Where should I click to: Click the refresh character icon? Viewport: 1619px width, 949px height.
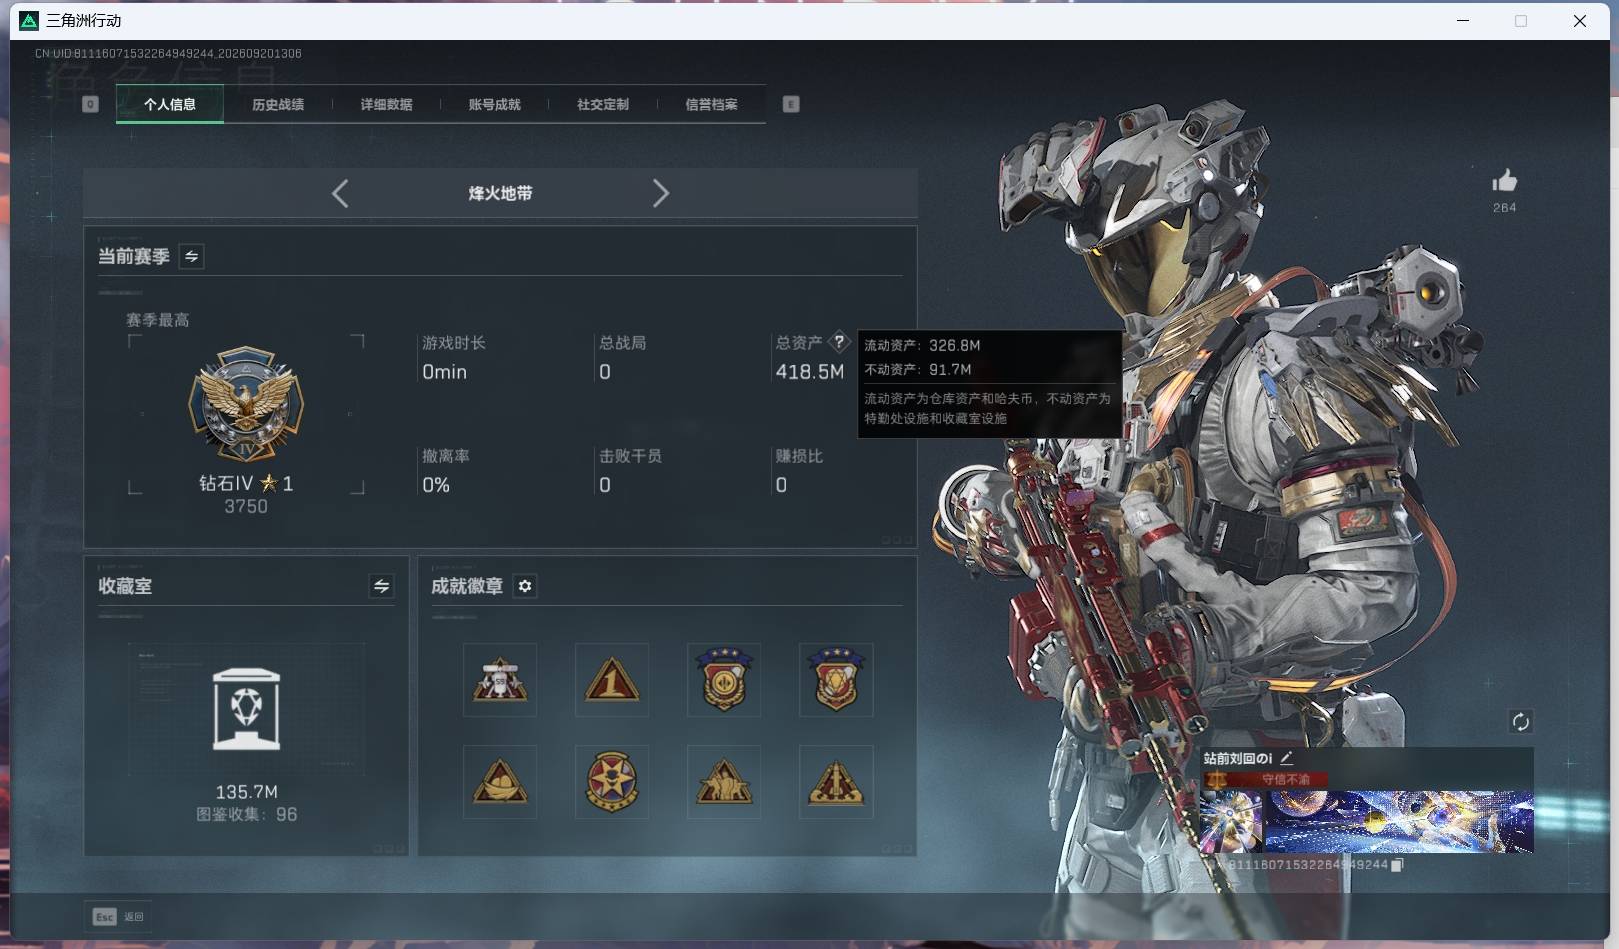pos(1520,722)
